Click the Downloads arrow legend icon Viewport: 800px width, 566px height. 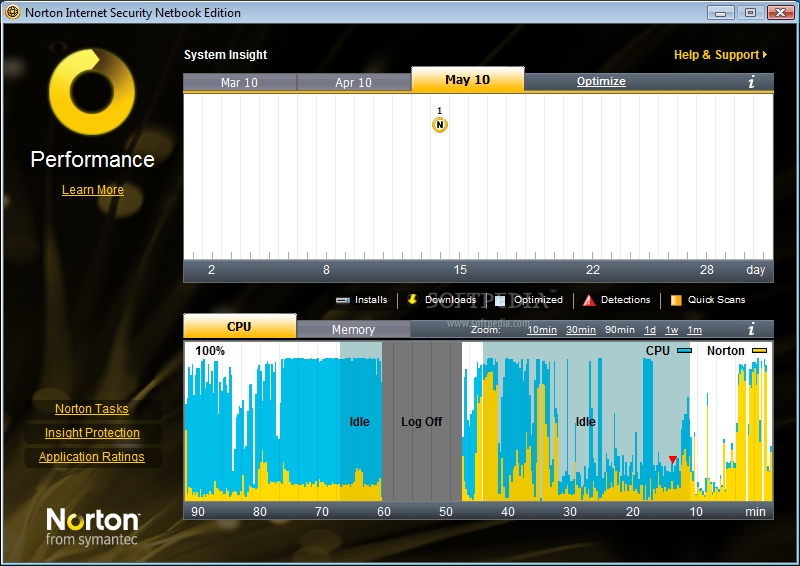click(x=412, y=300)
